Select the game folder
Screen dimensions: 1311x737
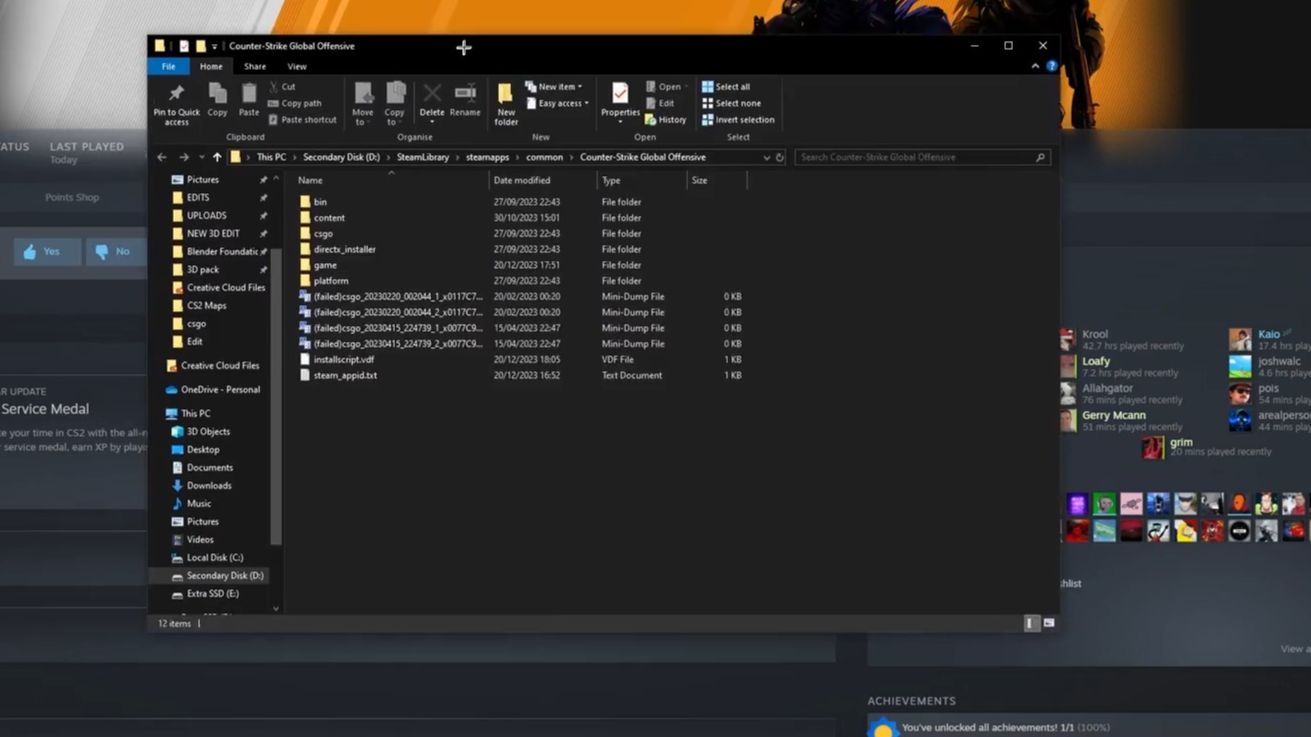tap(325, 265)
